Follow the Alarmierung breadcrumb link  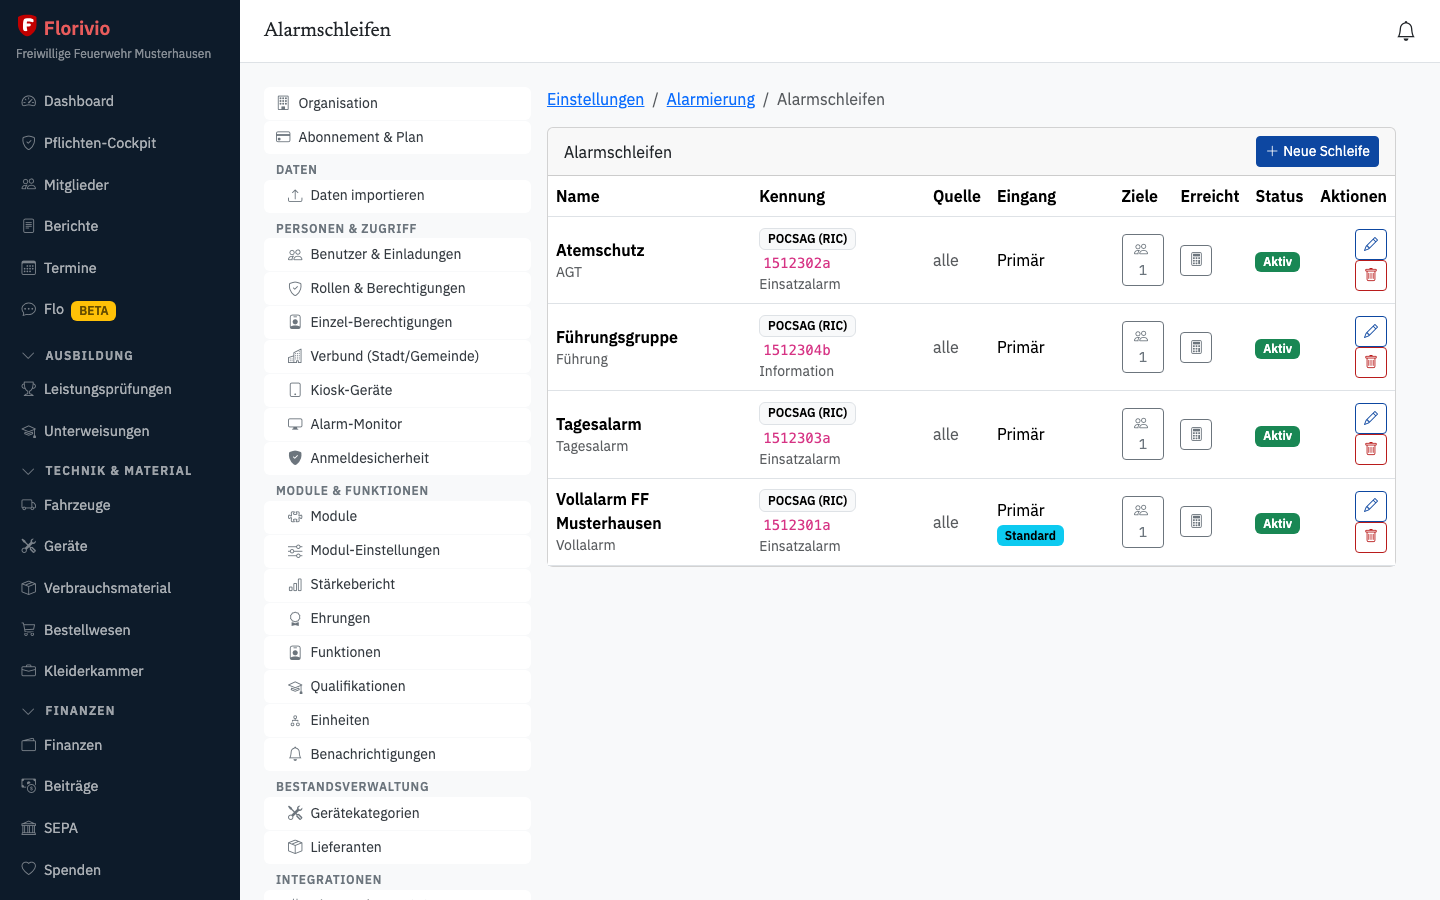[711, 99]
